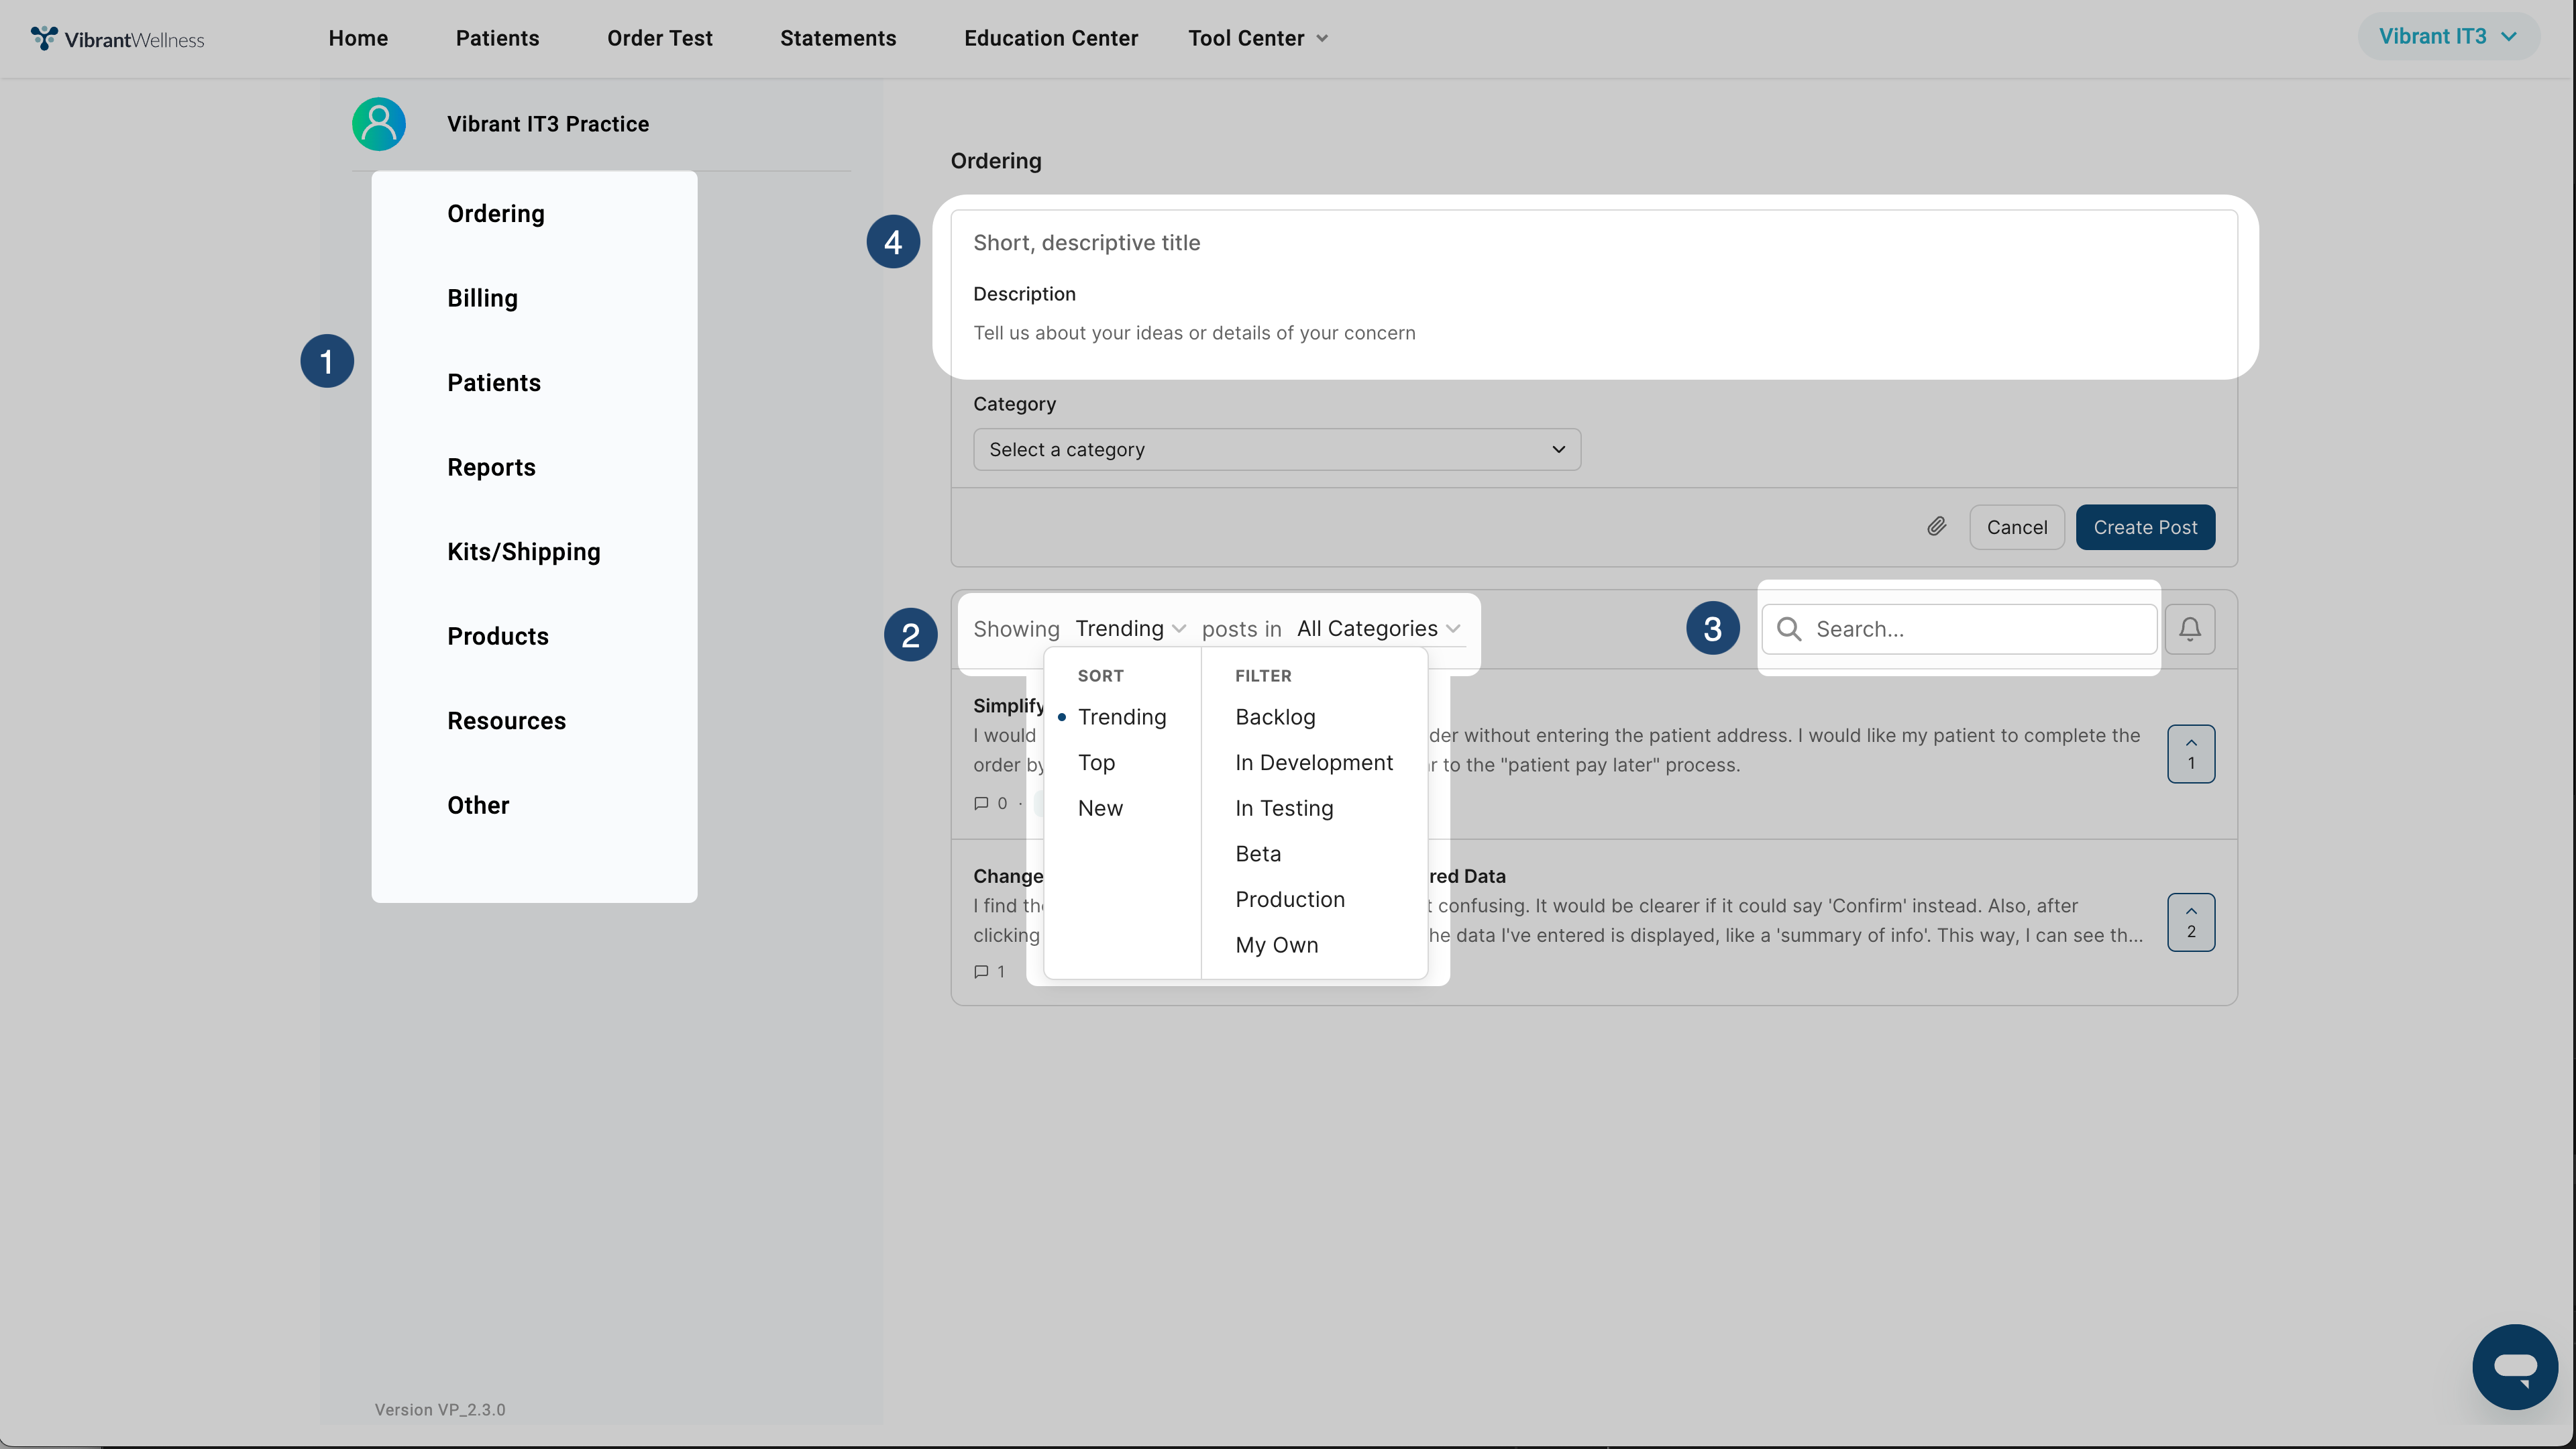Click the Create Post button

2144,527
